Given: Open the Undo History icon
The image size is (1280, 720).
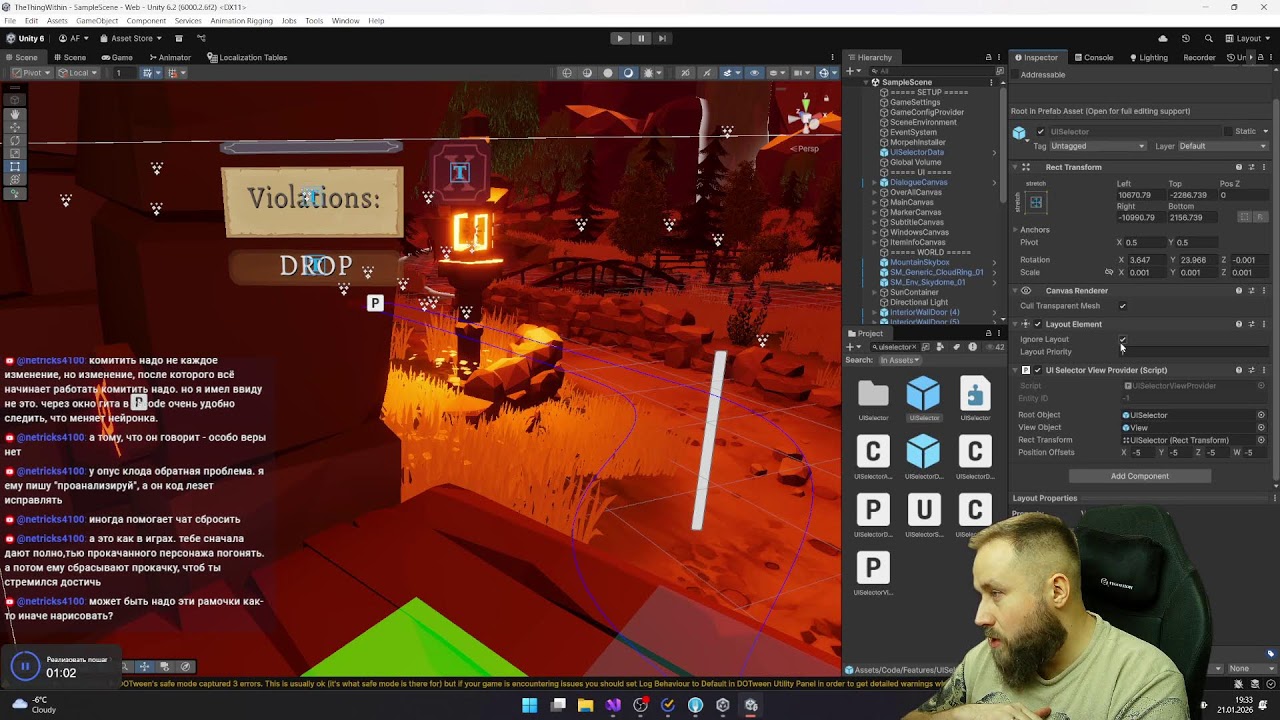Looking at the screenshot, I should point(1186,38).
